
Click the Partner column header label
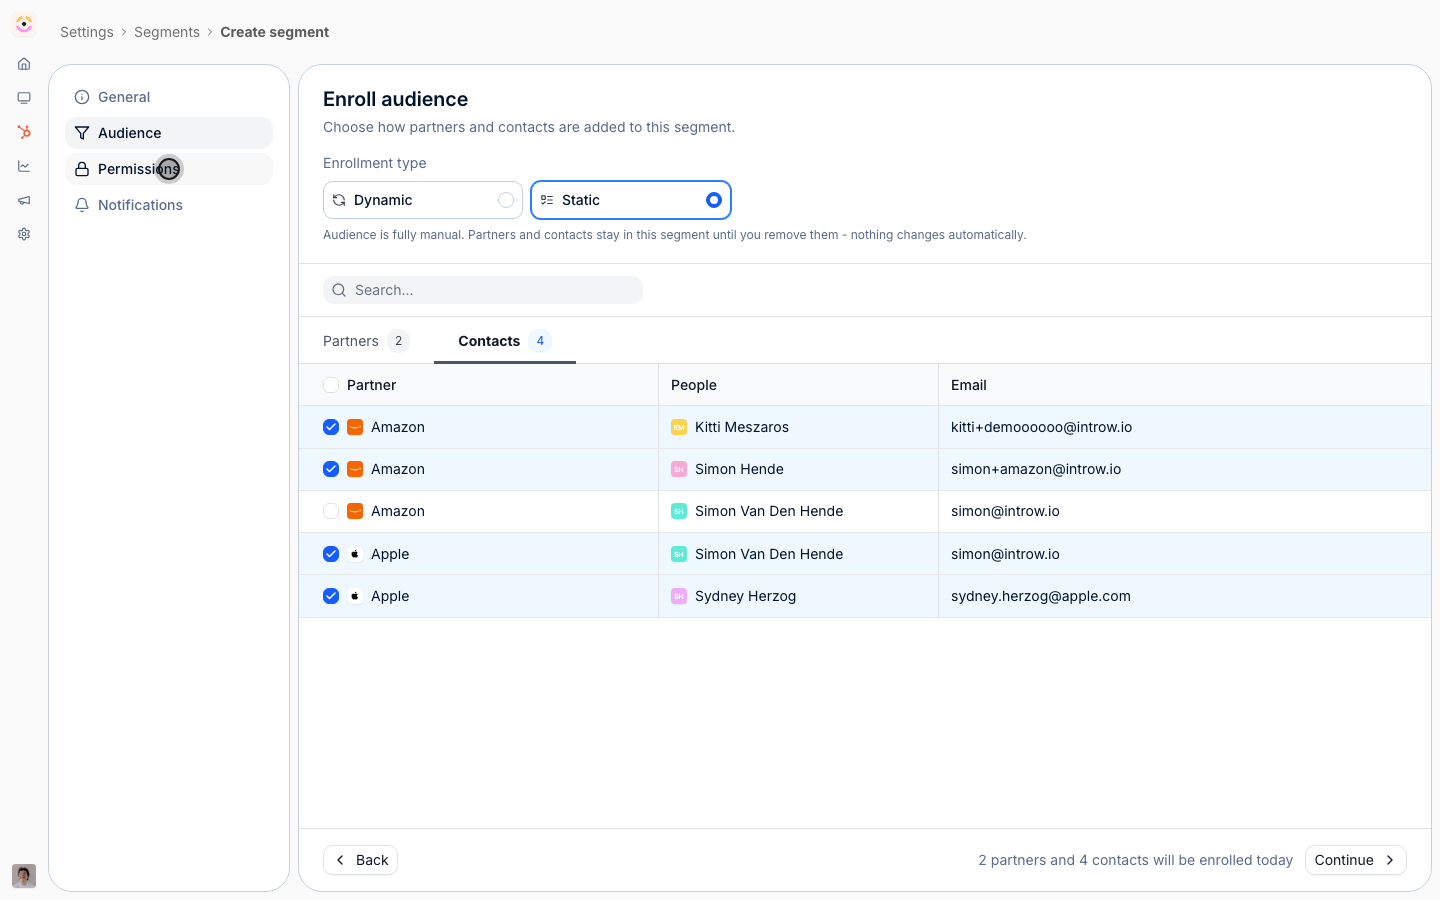371,385
